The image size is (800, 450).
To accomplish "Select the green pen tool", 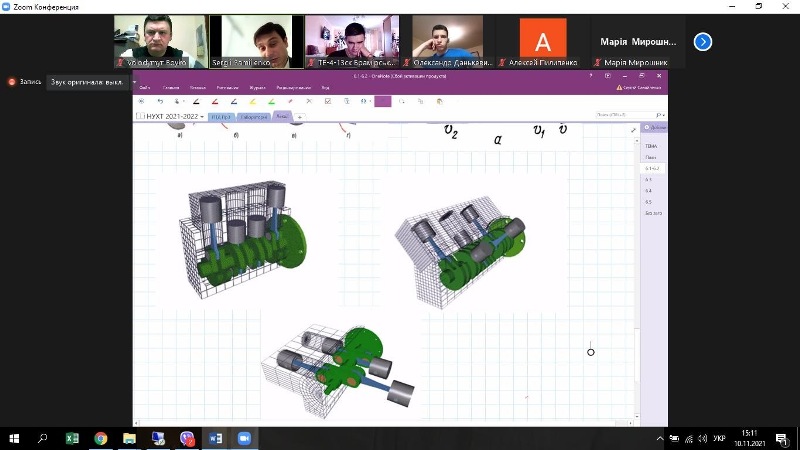I will click(x=271, y=101).
